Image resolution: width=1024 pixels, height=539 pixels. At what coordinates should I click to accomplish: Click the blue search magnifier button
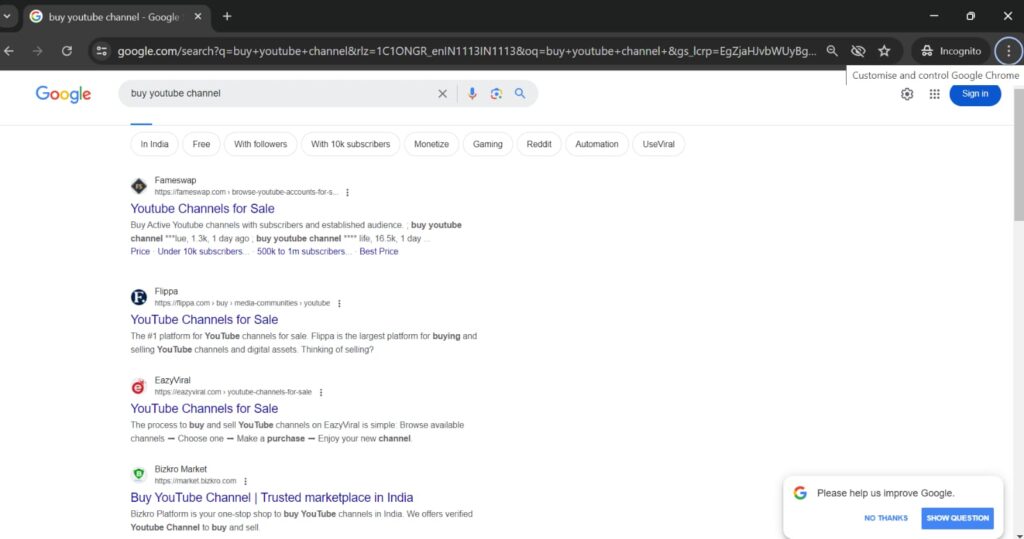tap(520, 93)
